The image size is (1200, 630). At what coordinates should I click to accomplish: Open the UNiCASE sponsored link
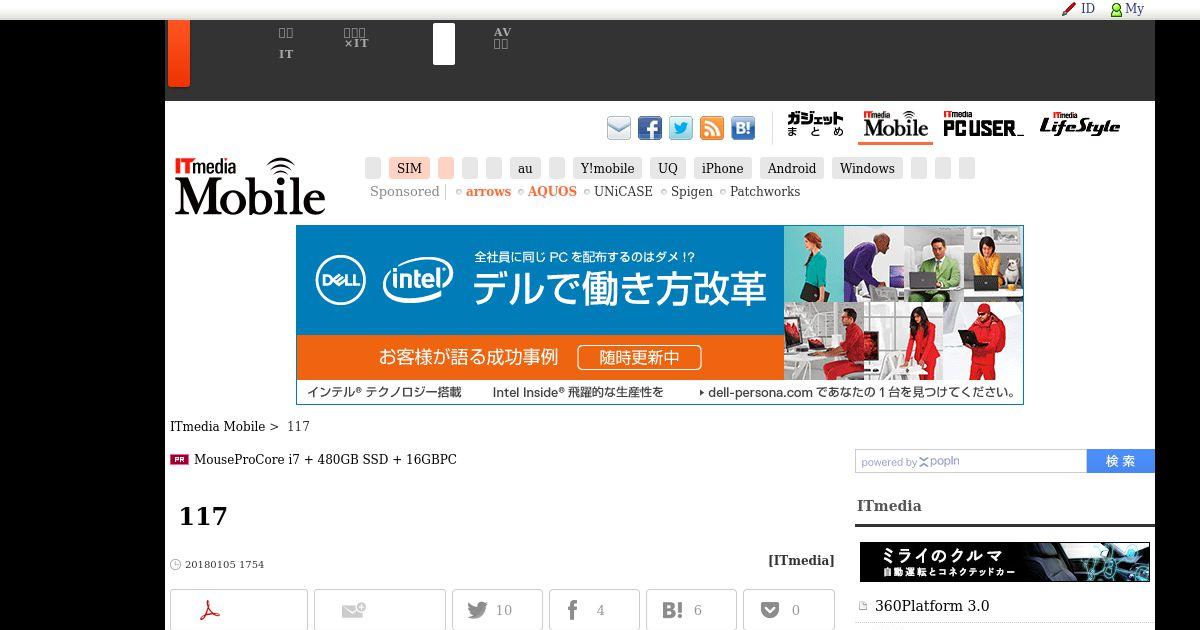(623, 192)
